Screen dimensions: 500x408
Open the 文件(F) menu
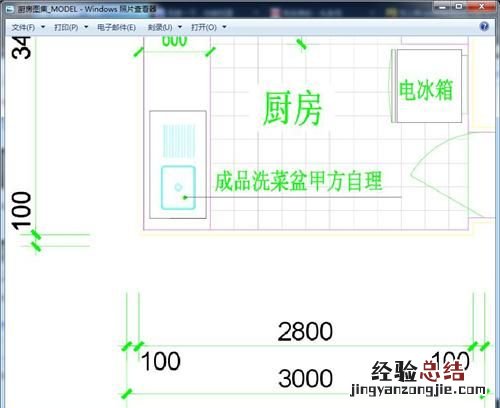23,27
